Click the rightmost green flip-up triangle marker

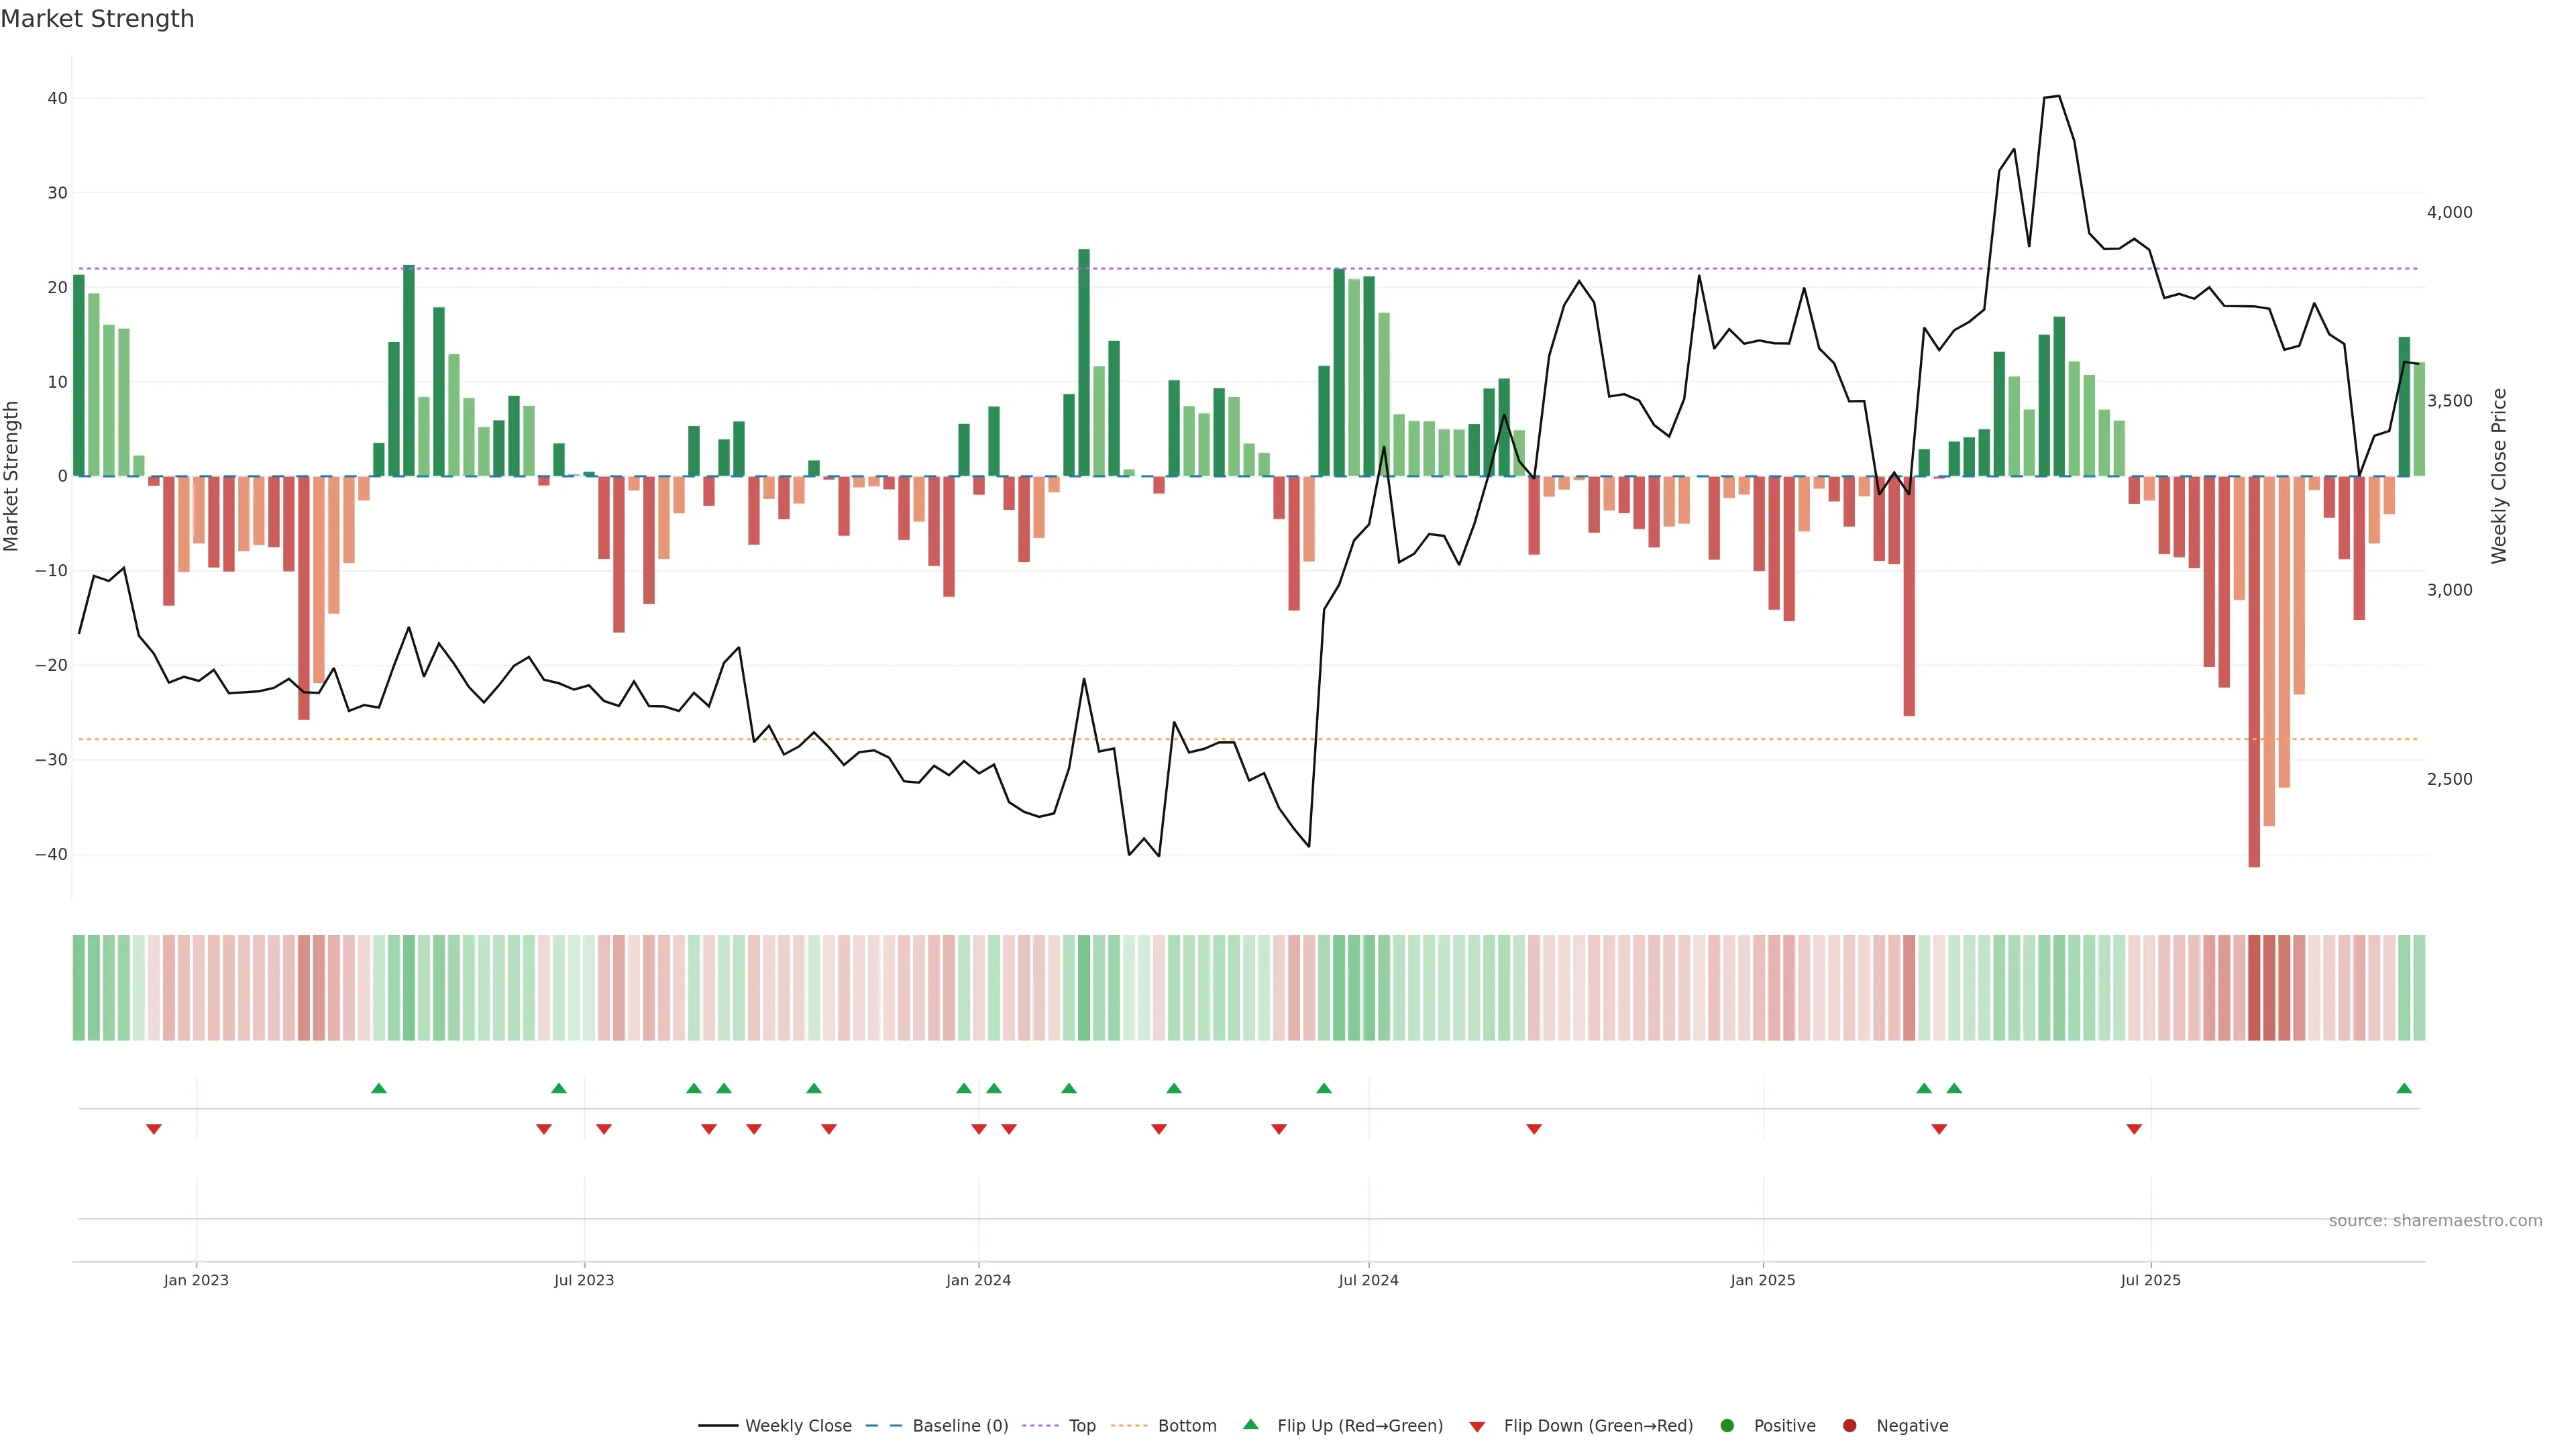pyautogui.click(x=2404, y=1088)
